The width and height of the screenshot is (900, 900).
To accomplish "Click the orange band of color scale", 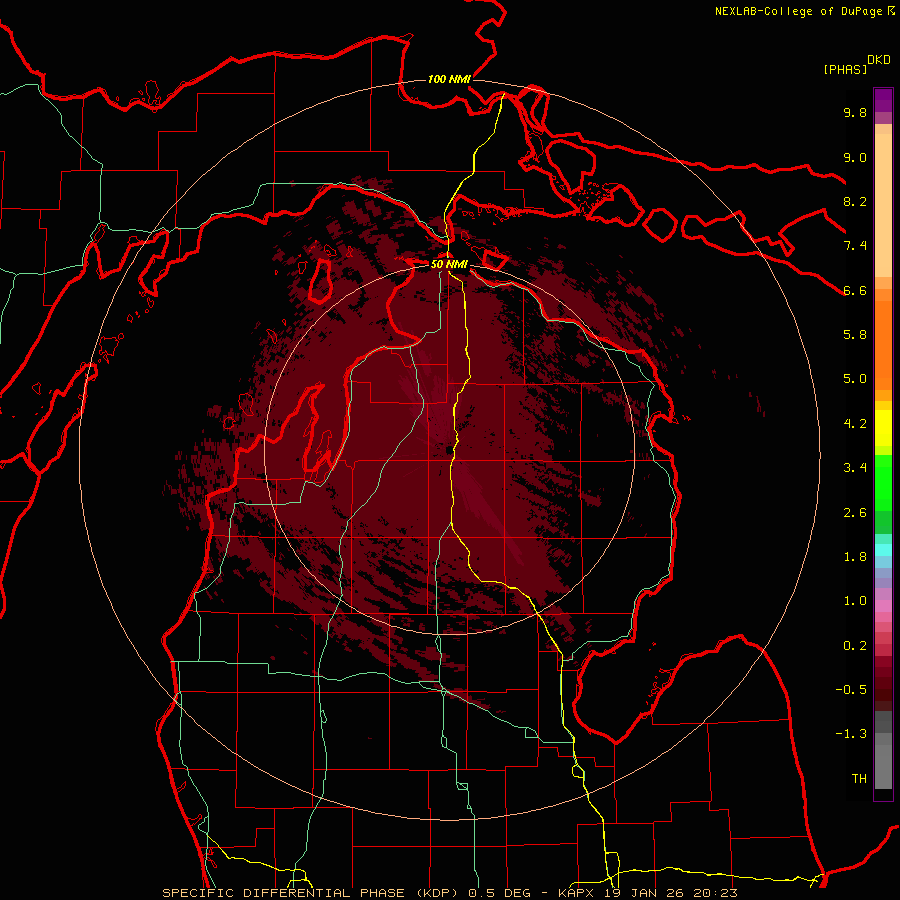I will (x=883, y=344).
